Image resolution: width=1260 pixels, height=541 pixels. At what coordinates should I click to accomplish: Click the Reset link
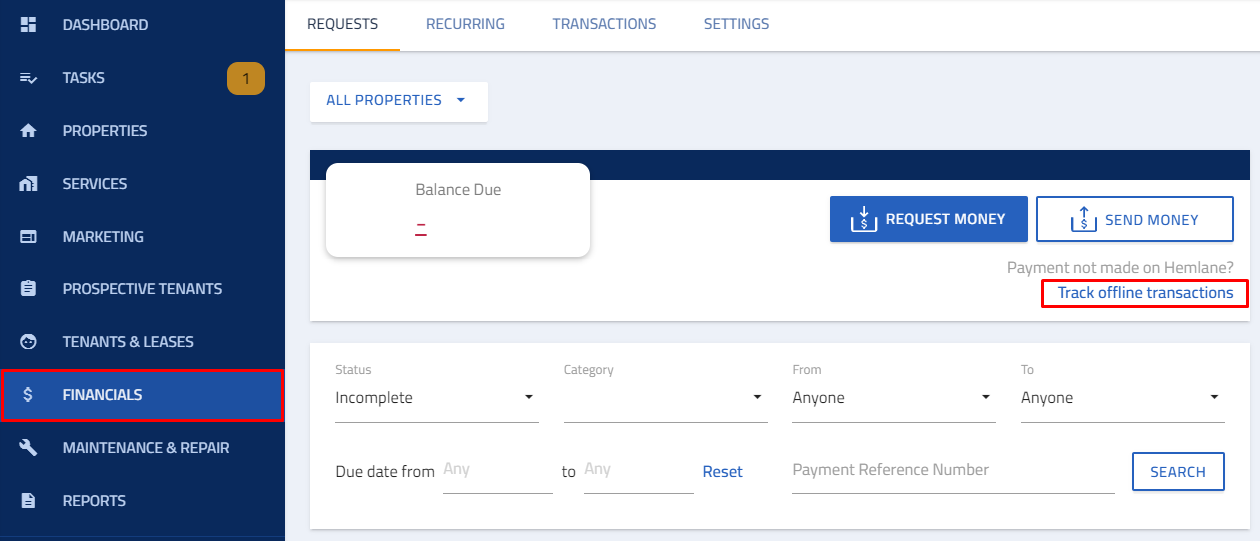(x=722, y=472)
